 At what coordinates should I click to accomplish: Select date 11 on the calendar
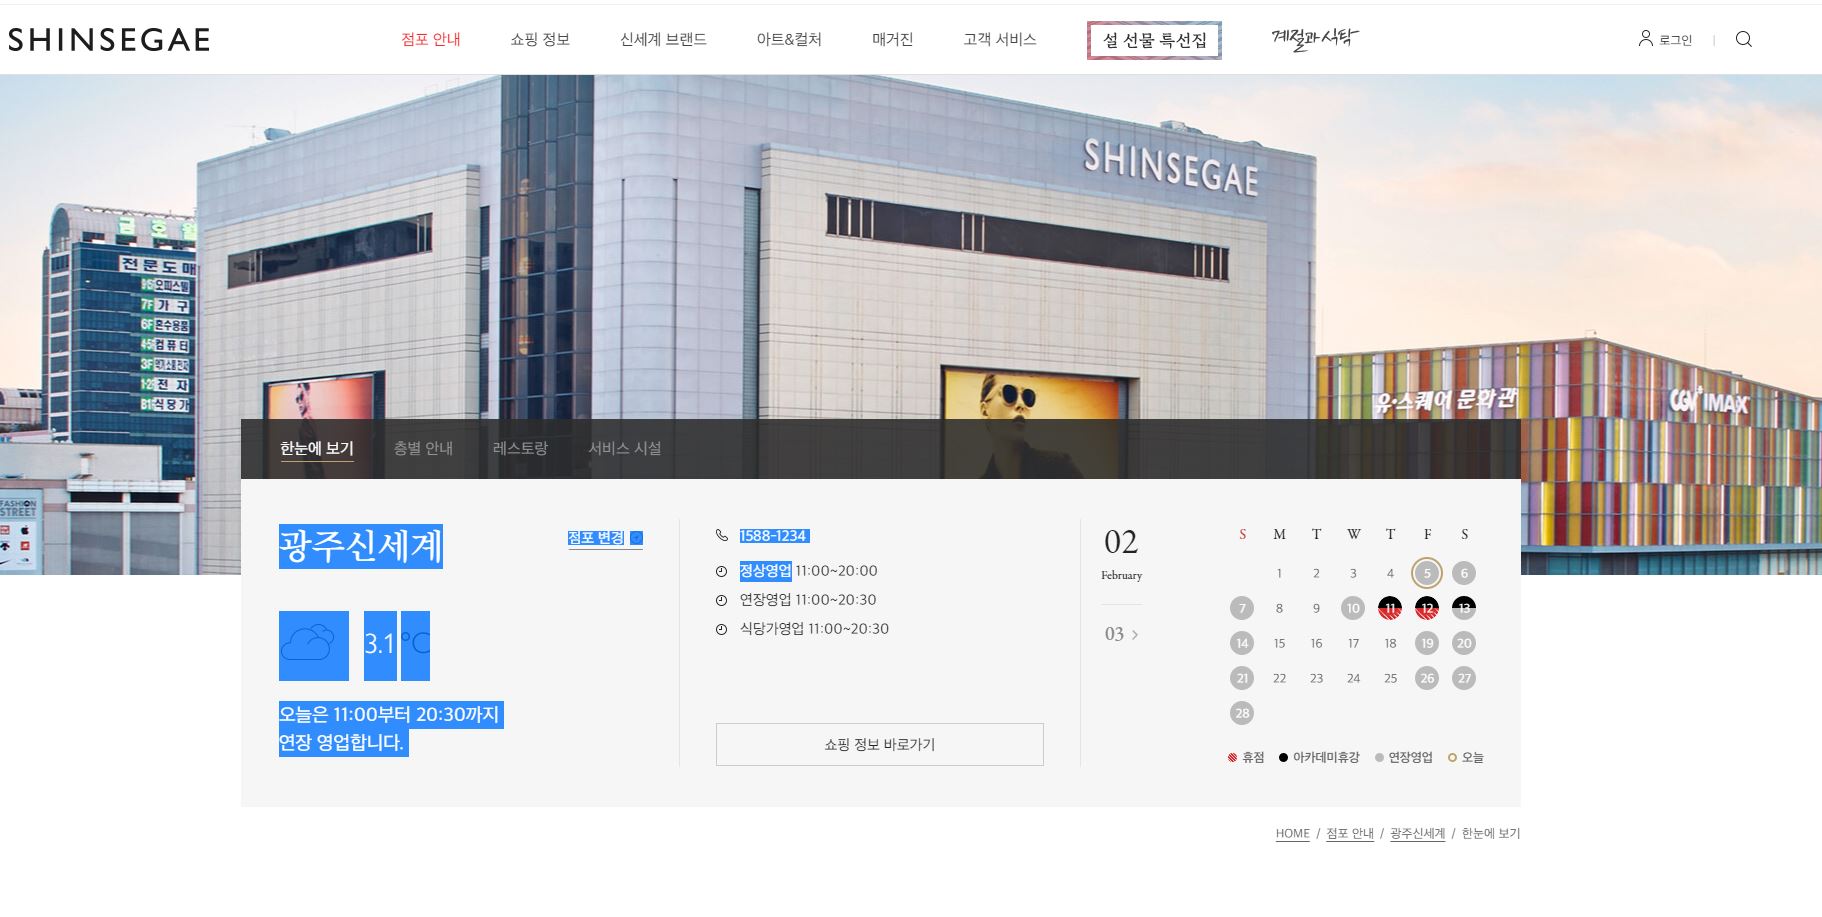pyautogui.click(x=1390, y=608)
